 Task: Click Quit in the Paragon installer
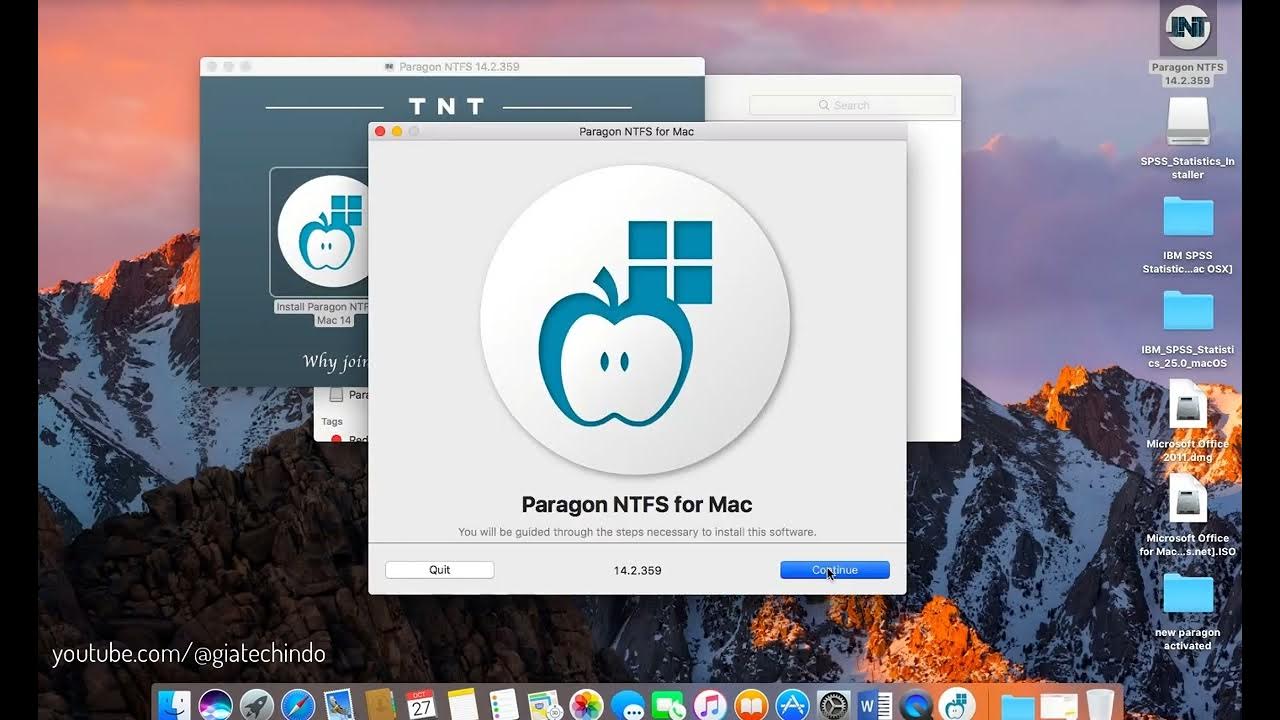pos(440,570)
